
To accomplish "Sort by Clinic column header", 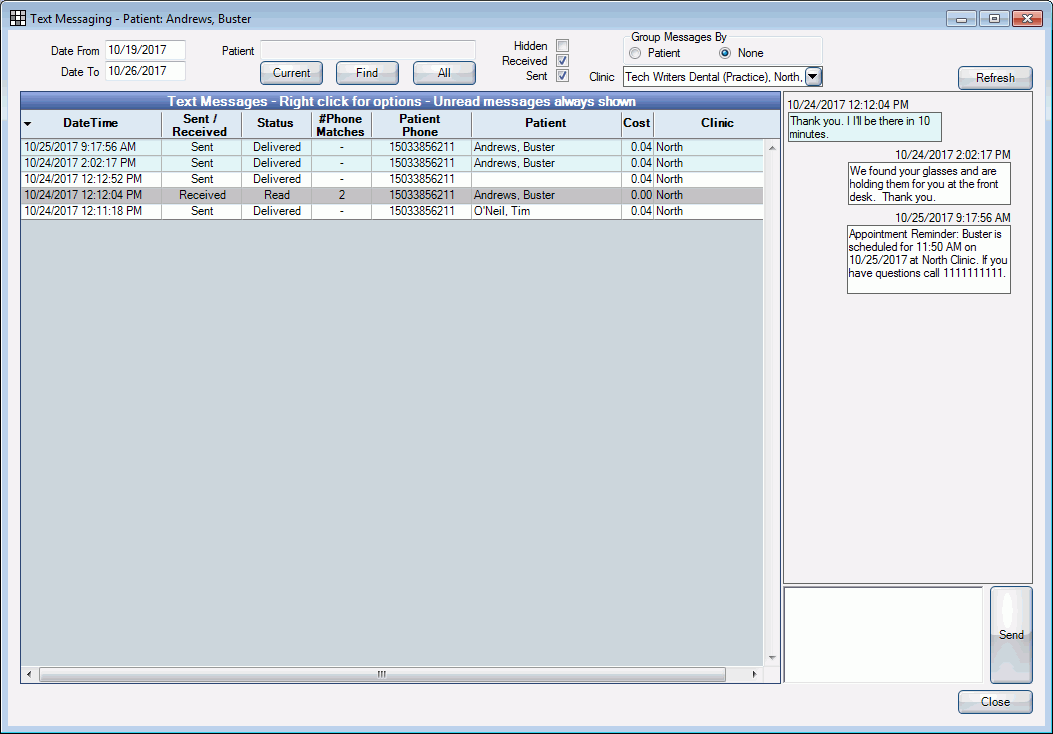I will (x=717, y=124).
